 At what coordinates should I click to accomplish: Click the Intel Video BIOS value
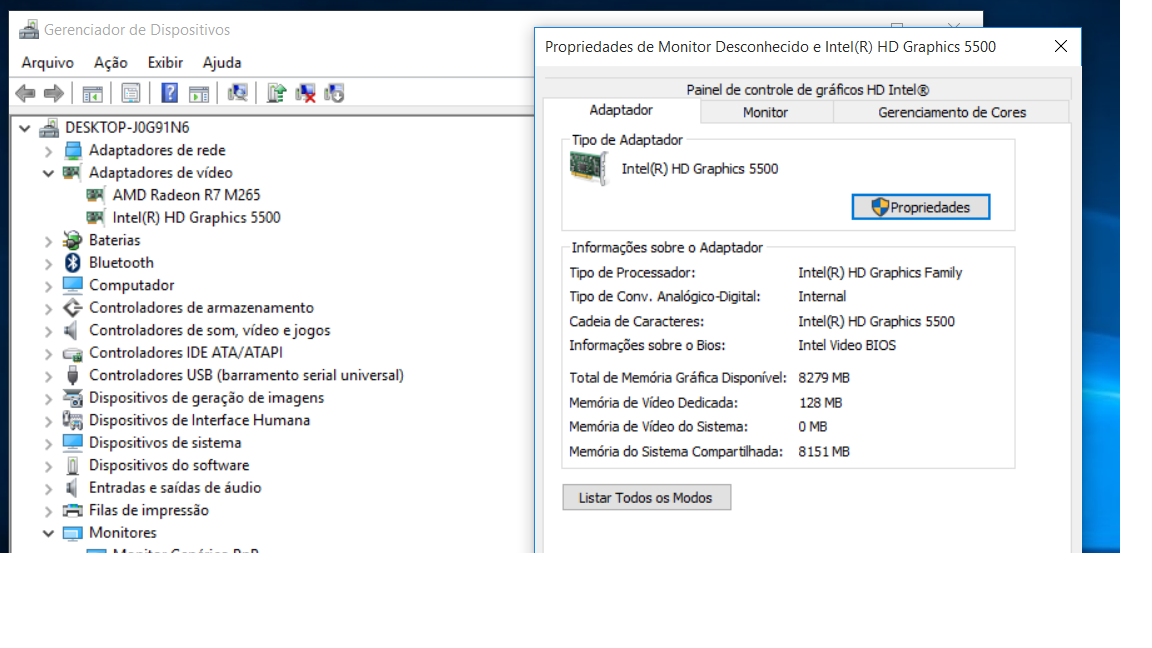coord(847,345)
